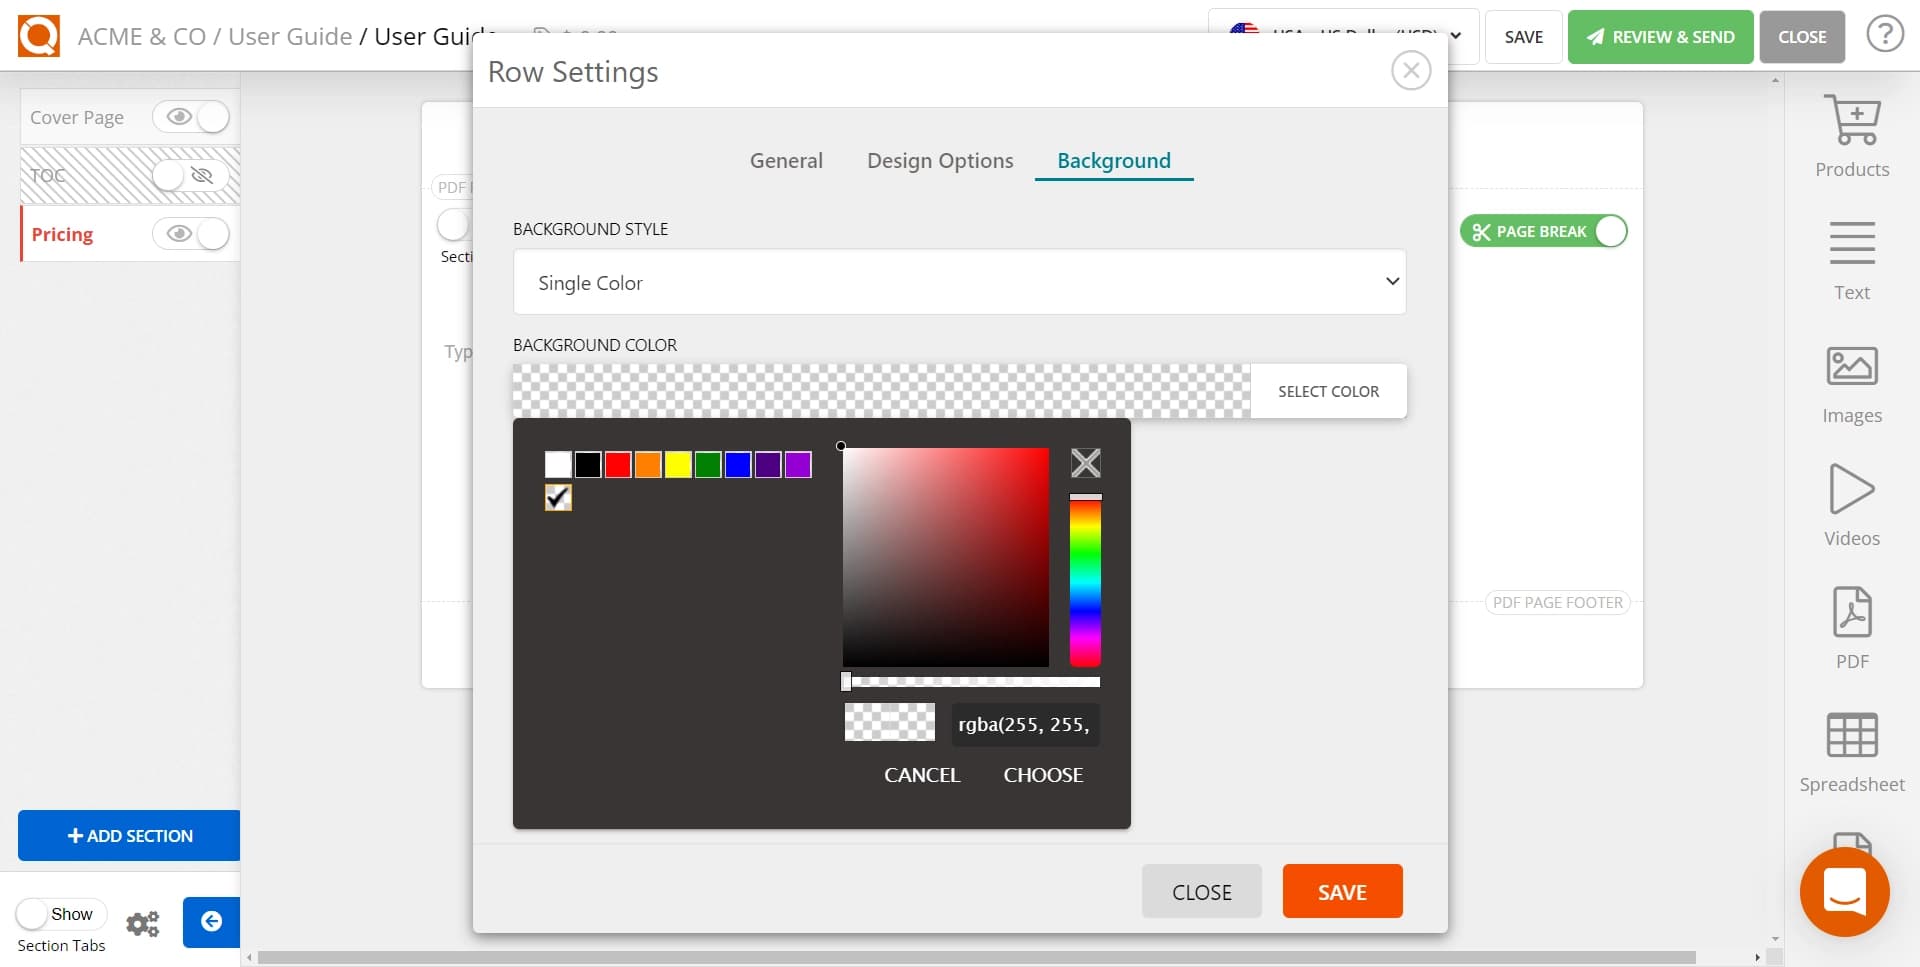Click the section settings gears icon

coord(143,923)
